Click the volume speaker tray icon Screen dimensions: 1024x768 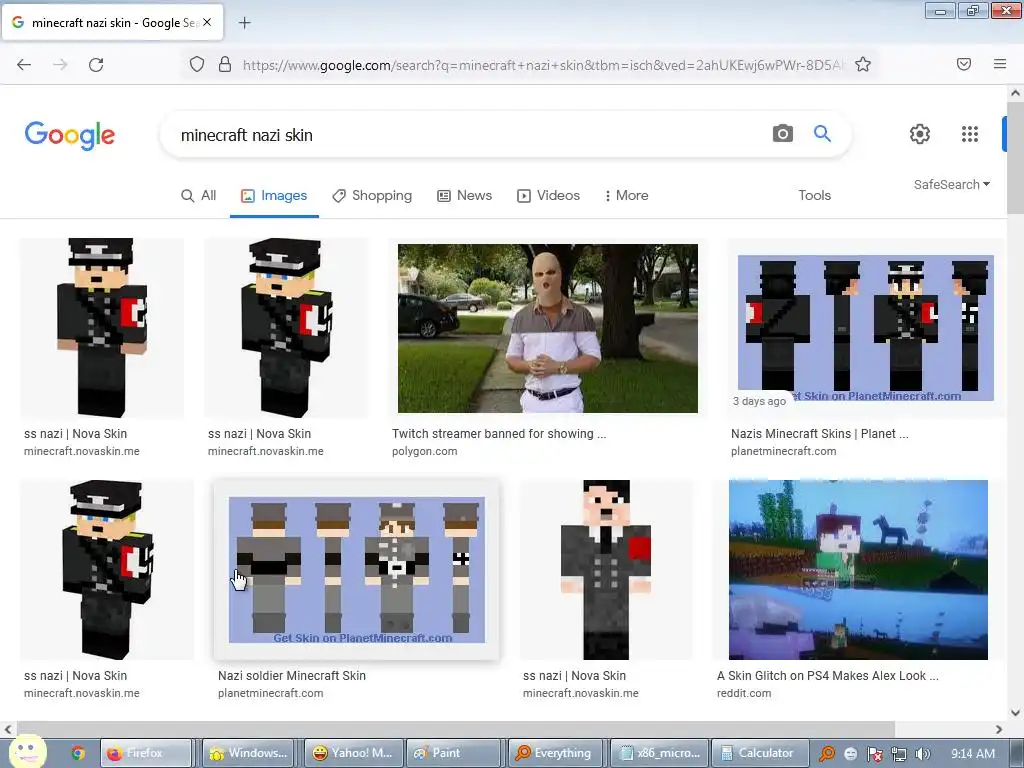[922, 754]
